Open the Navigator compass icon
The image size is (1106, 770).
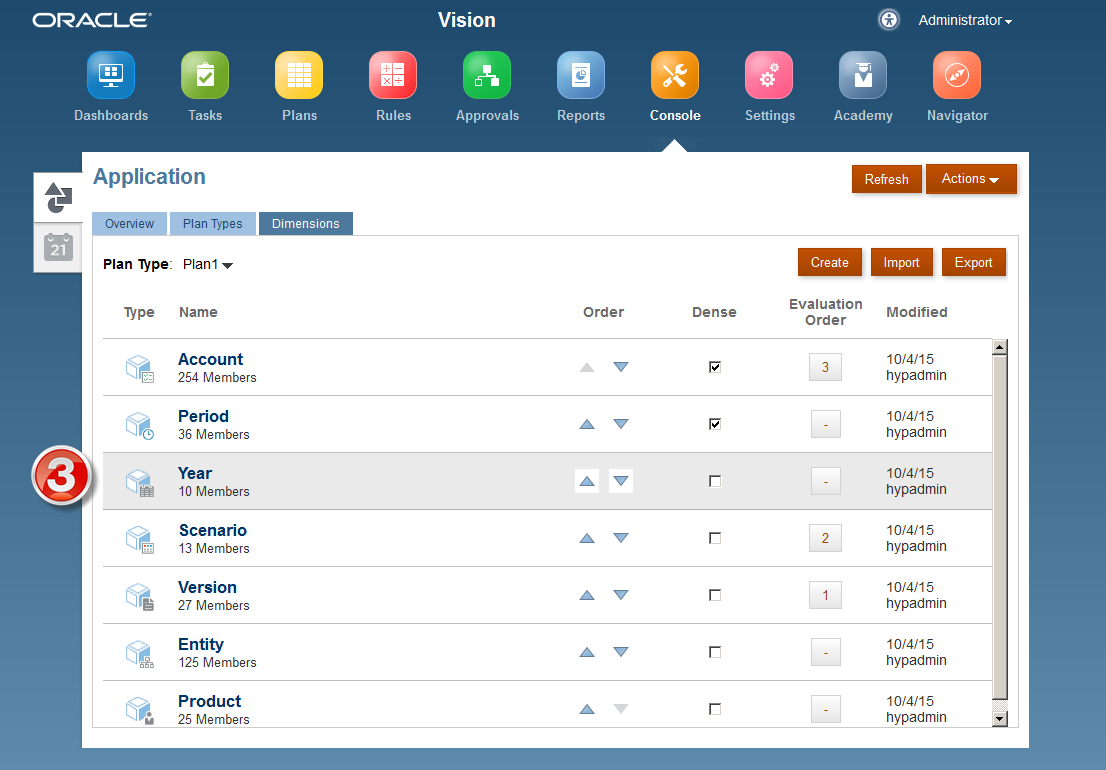point(957,75)
